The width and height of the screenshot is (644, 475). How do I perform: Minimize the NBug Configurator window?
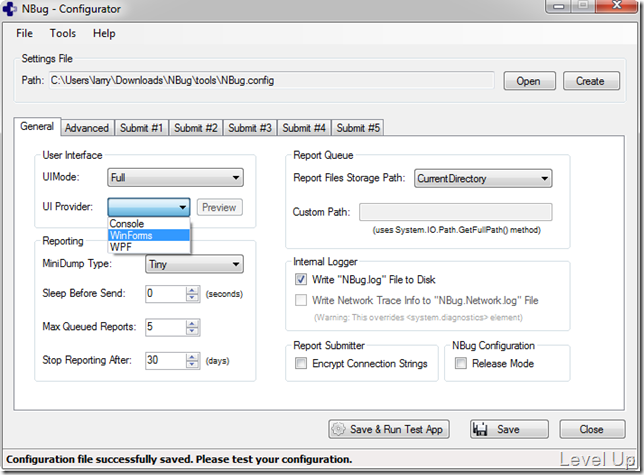(x=559, y=6)
